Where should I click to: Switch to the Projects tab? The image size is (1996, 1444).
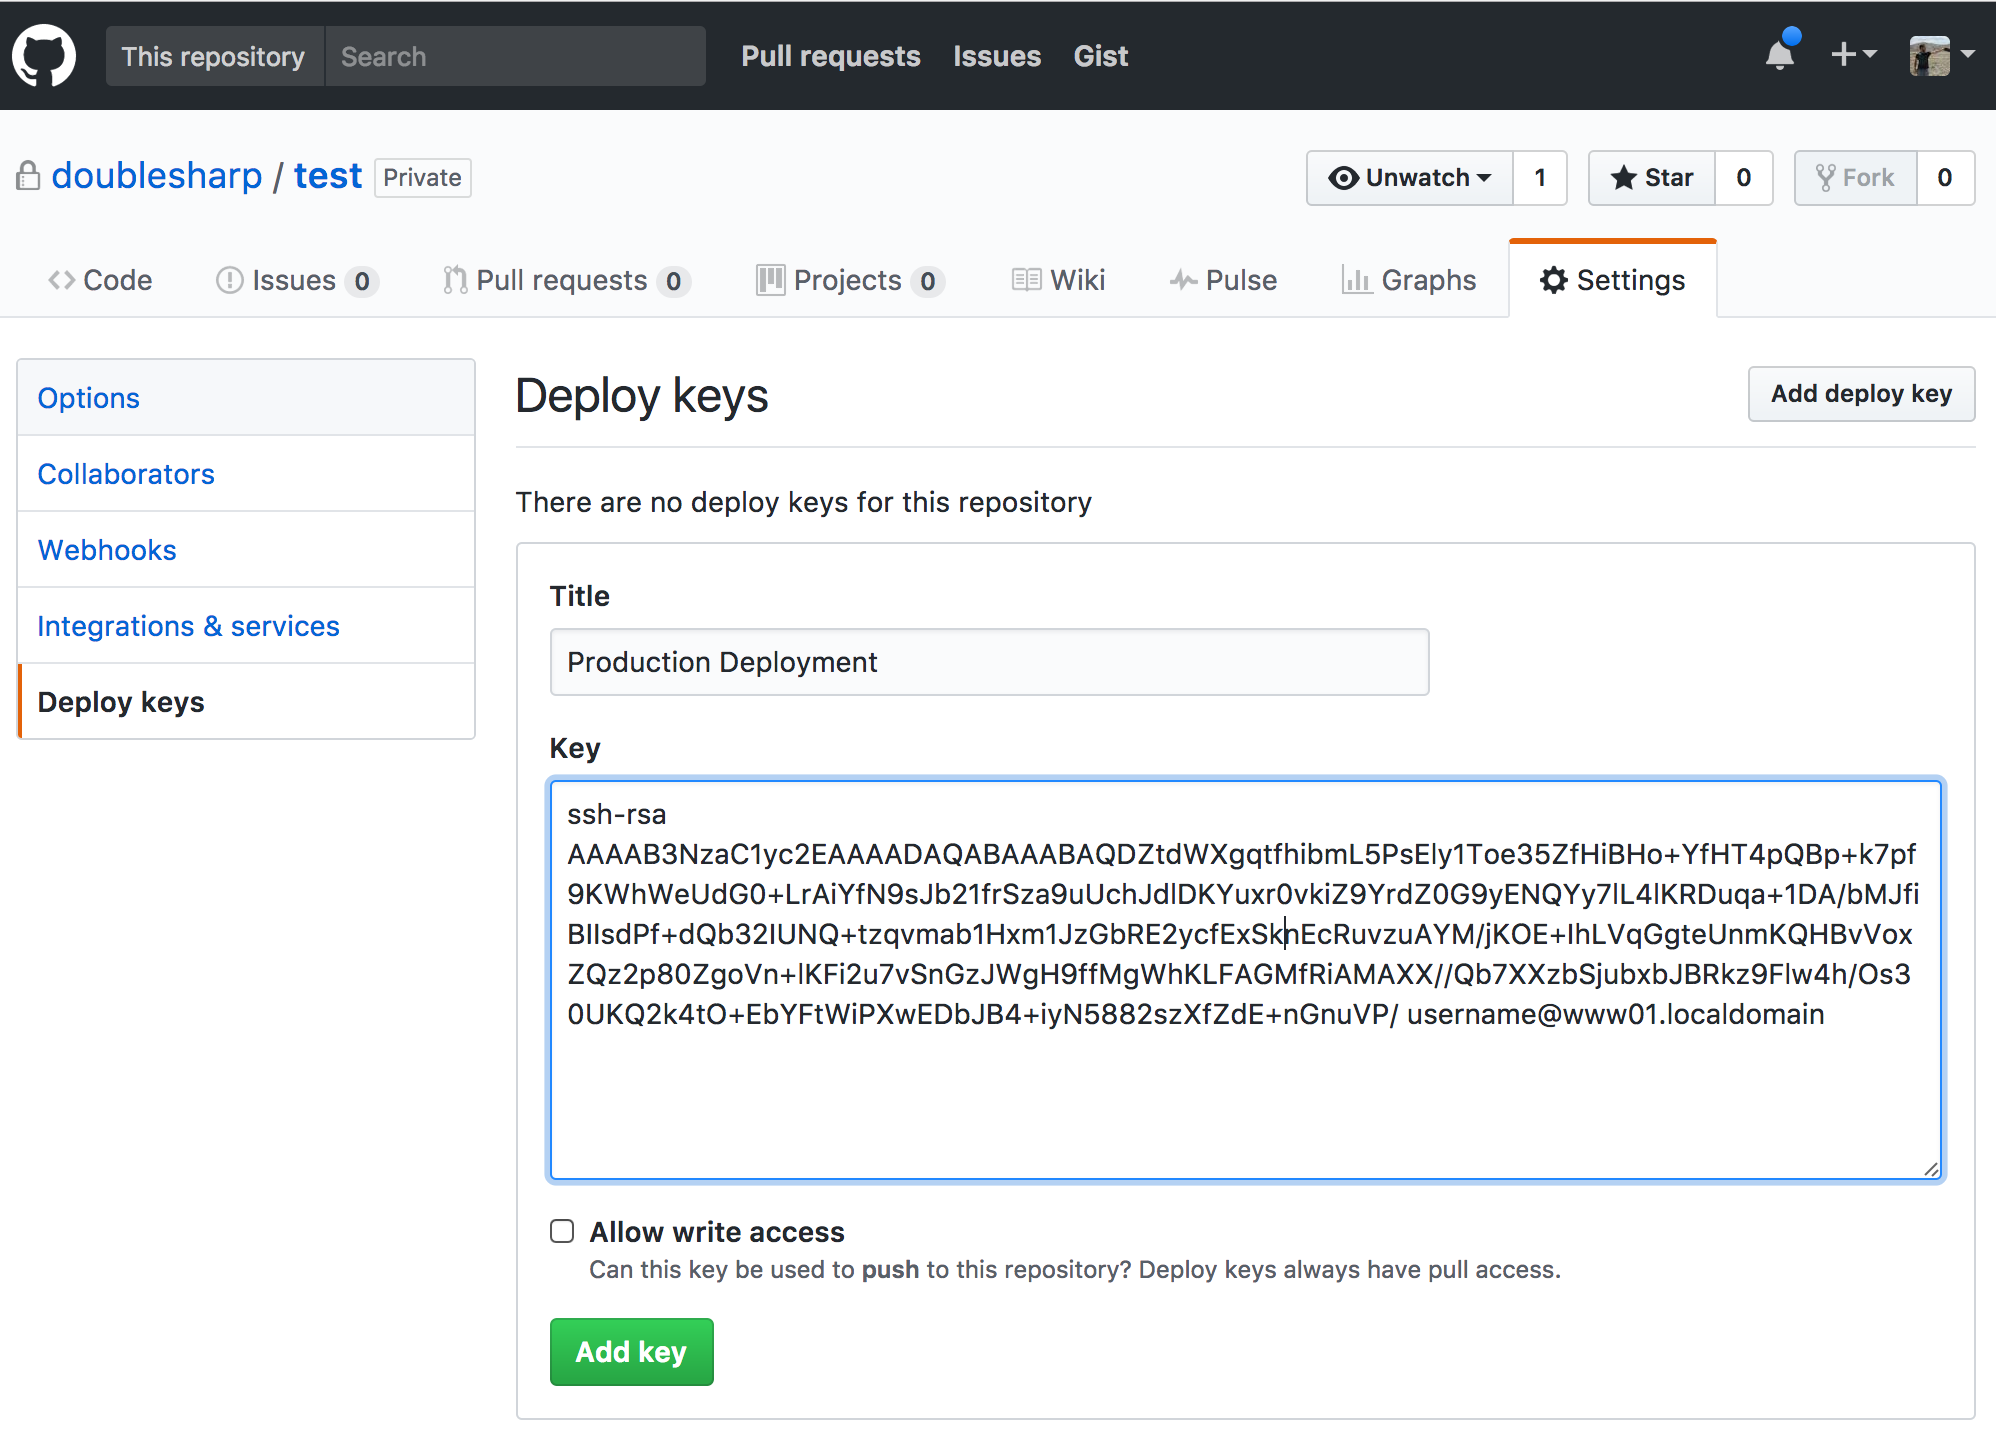pos(850,280)
